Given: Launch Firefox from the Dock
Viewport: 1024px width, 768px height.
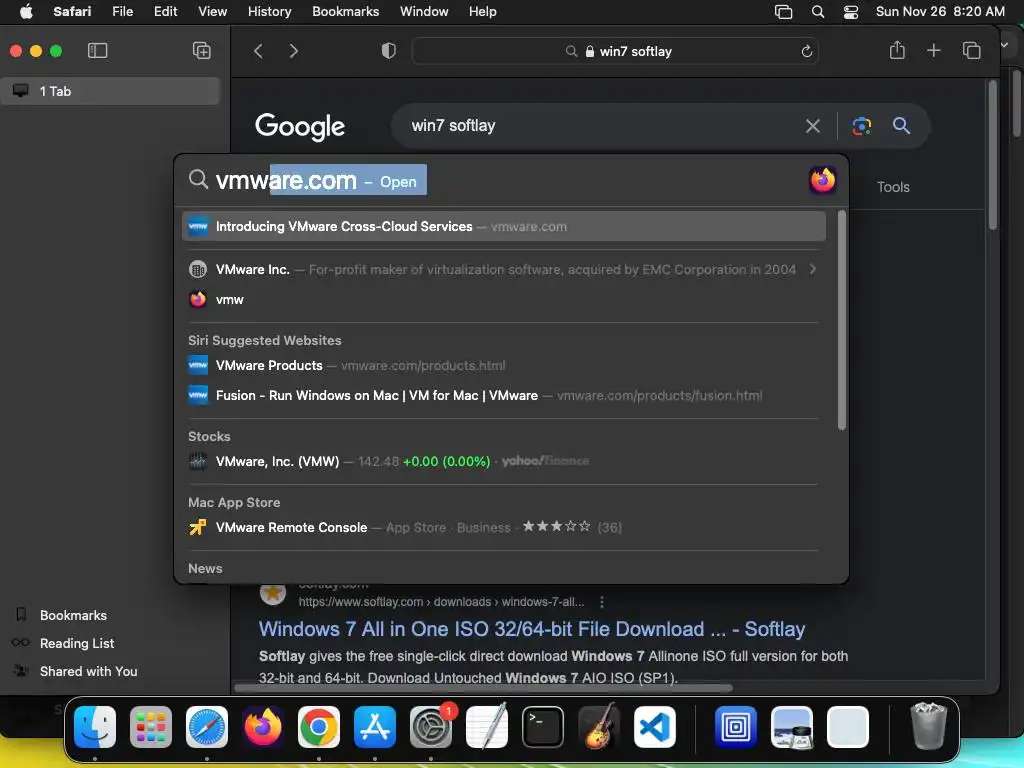Looking at the screenshot, I should (263, 726).
